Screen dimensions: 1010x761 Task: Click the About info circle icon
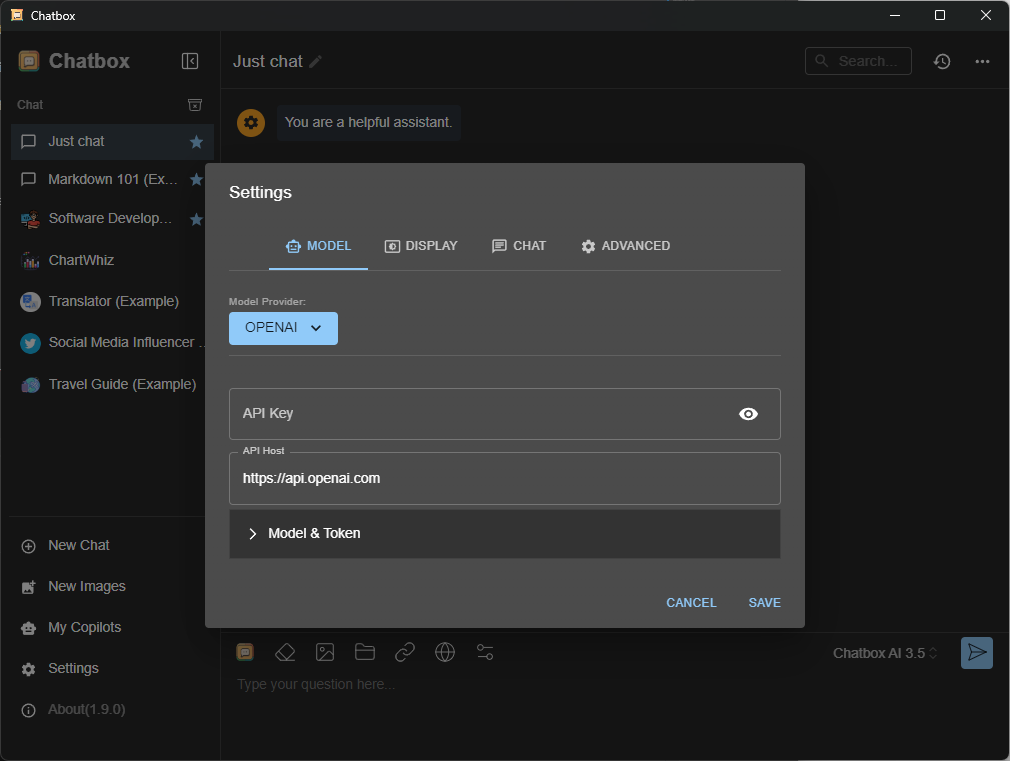pos(28,711)
